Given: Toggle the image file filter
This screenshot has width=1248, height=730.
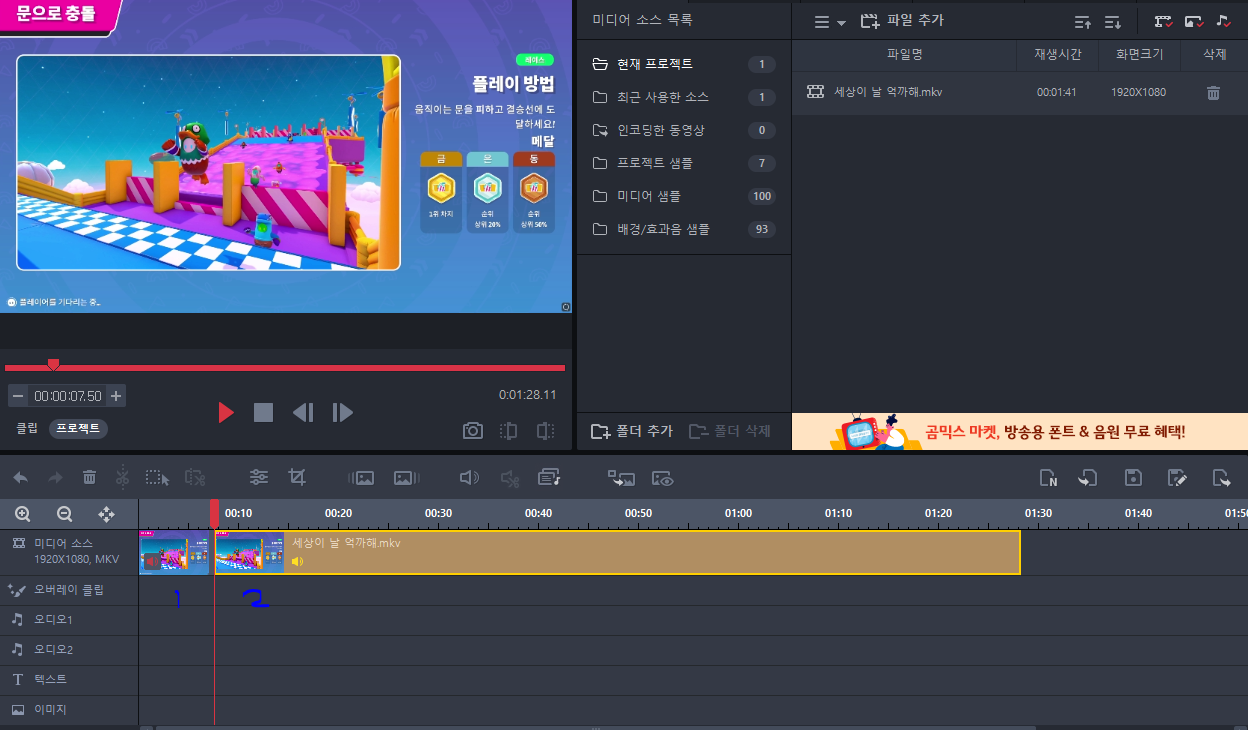Looking at the screenshot, I should (x=1194, y=21).
